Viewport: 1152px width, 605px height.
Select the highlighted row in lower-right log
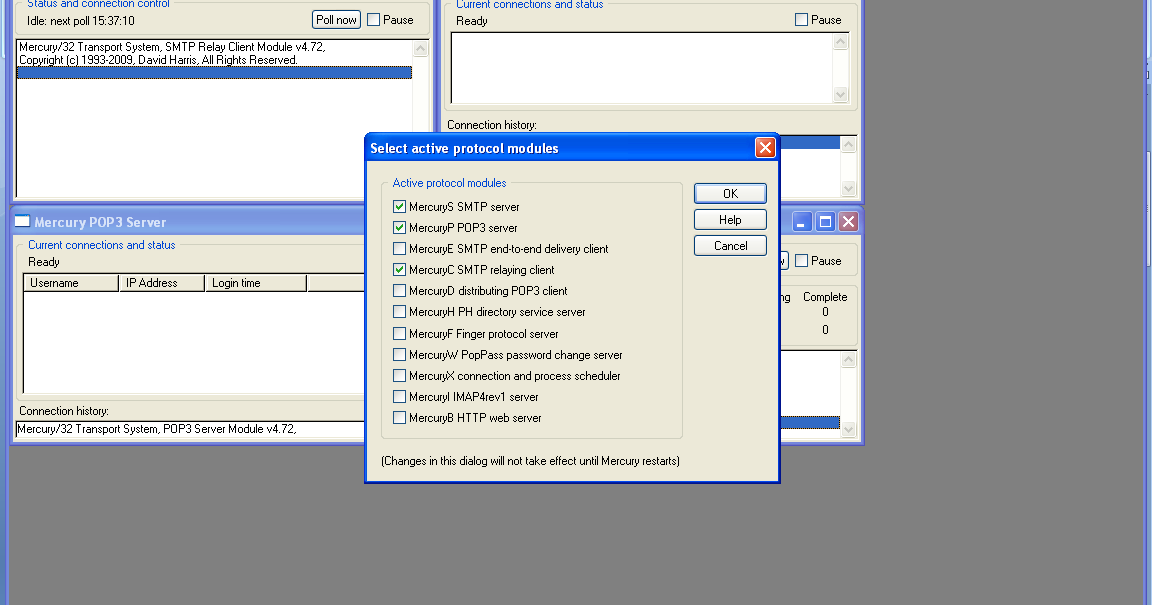click(x=810, y=423)
